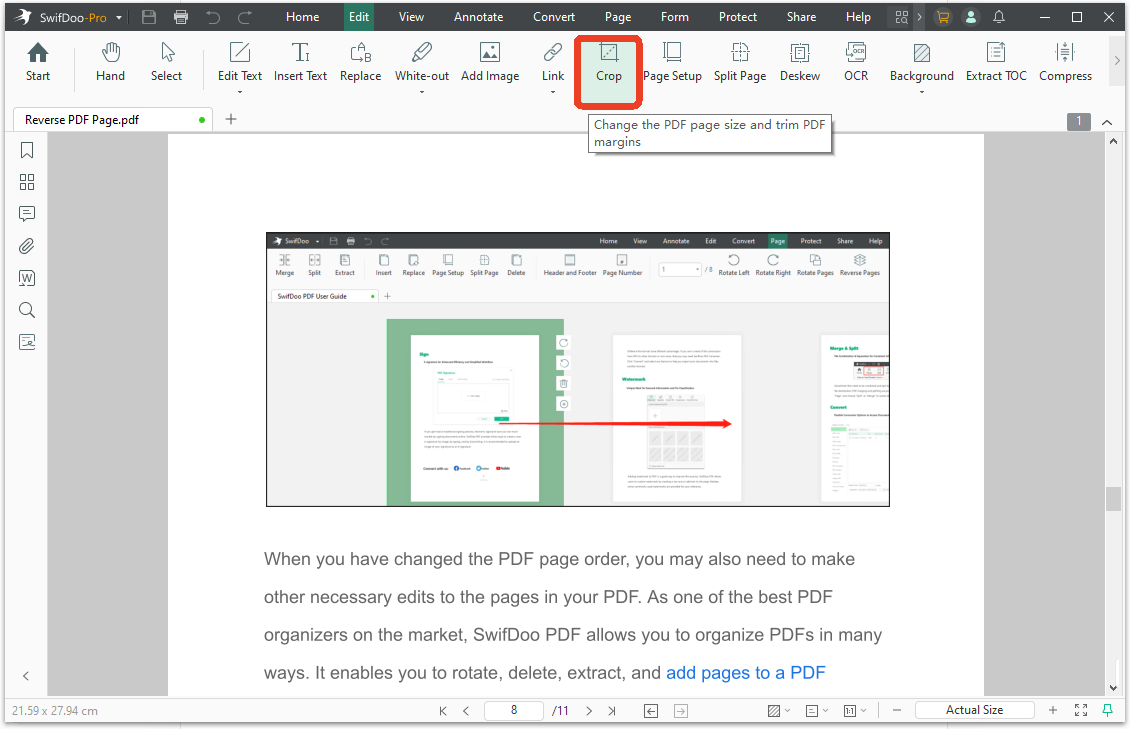The height and width of the screenshot is (729, 1130).
Task: Show more menu tabs chevron
Action: click(x=920, y=17)
